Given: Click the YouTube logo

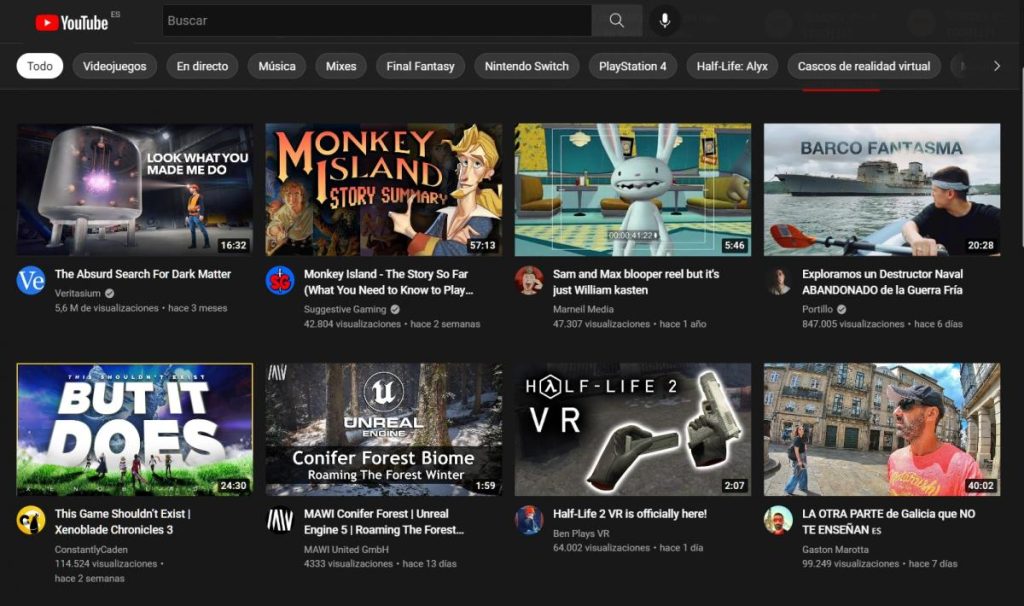Looking at the screenshot, I should 73,20.
